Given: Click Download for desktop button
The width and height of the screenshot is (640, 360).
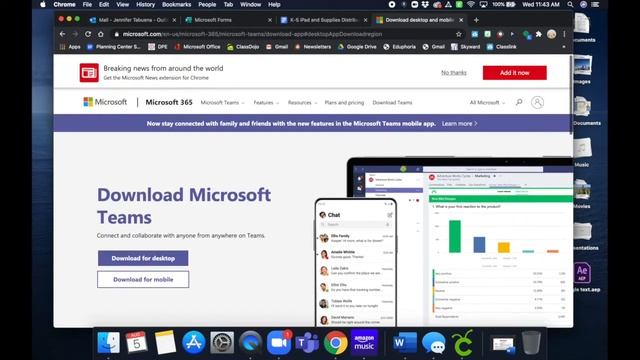Looking at the screenshot, I should pyautogui.click(x=143, y=258).
